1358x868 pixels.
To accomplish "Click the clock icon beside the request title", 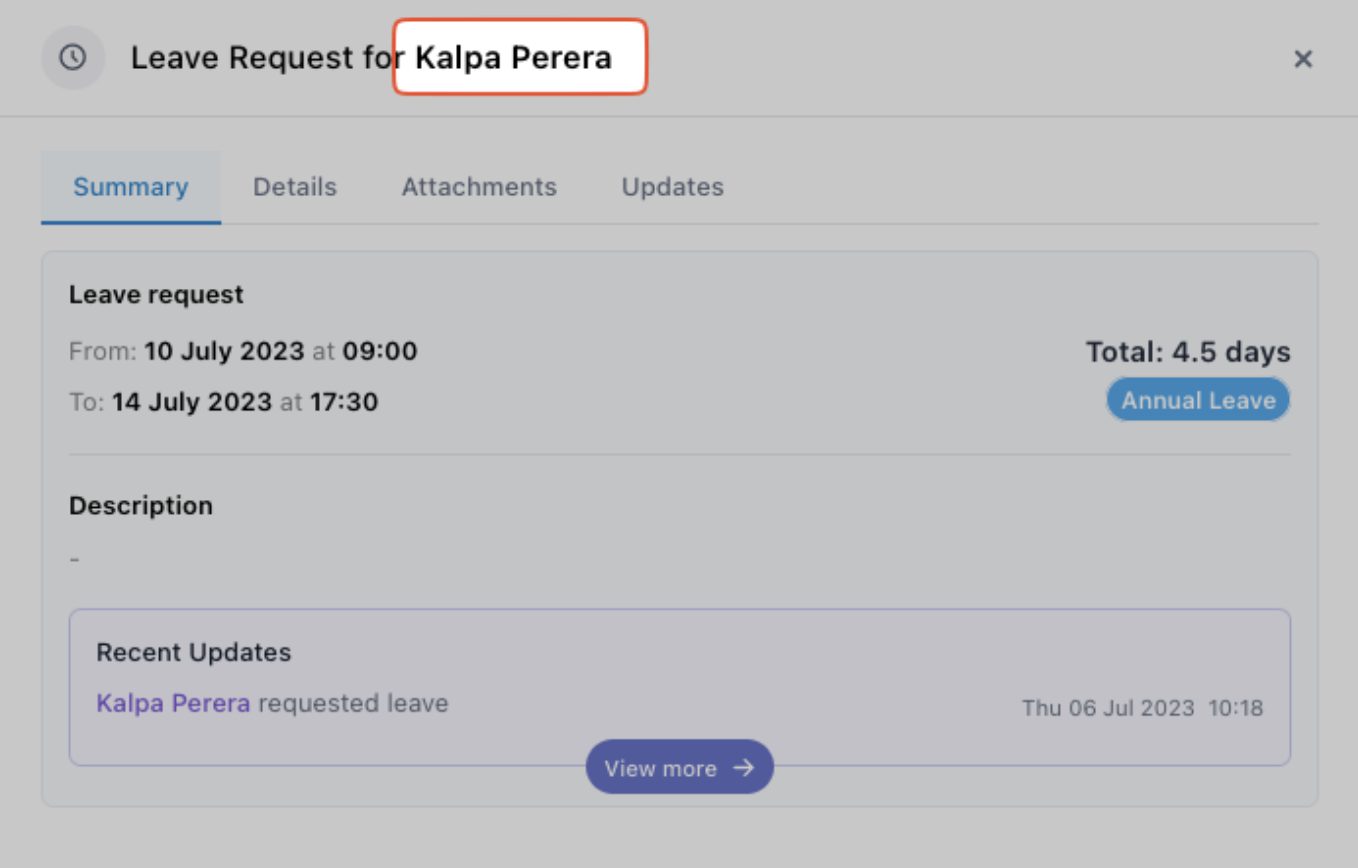I will (x=73, y=57).
